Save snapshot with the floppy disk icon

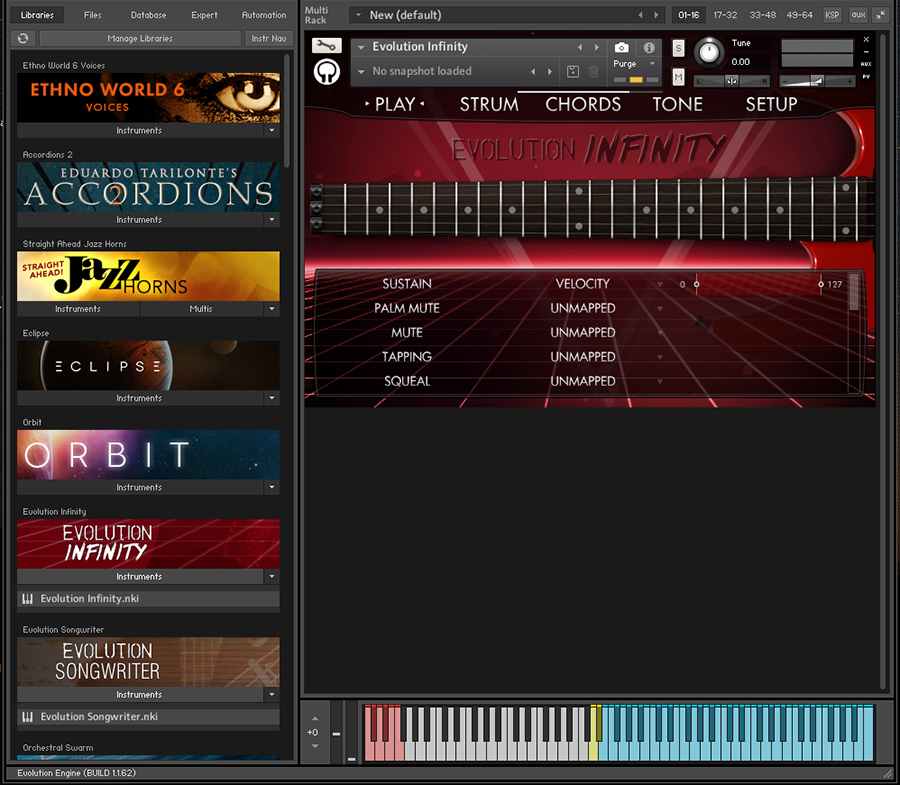tap(573, 72)
